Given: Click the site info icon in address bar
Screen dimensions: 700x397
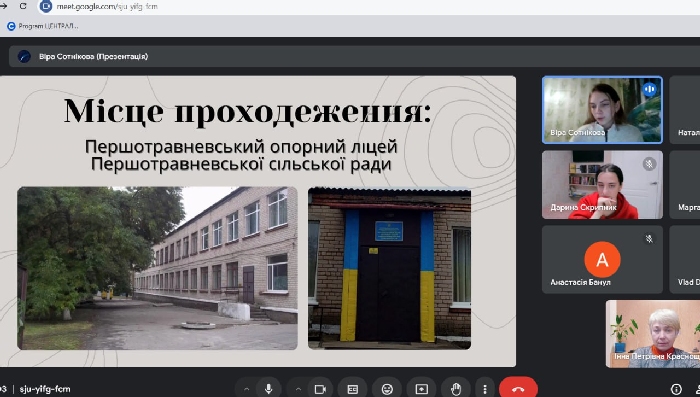Looking at the screenshot, I should [45, 6].
